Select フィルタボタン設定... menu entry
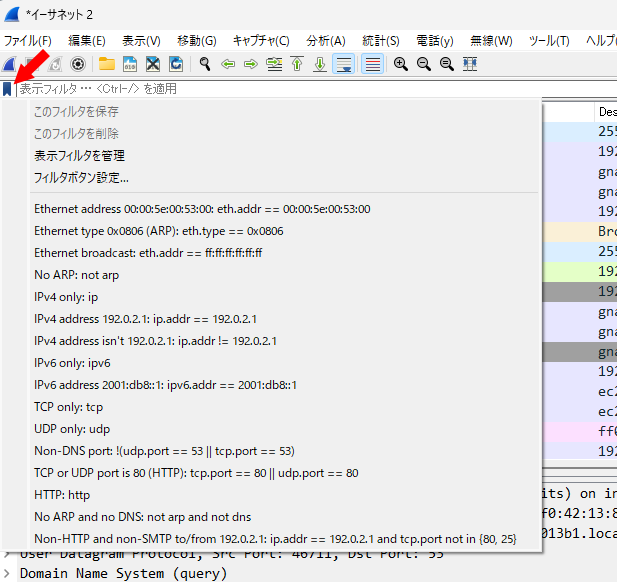The image size is (617, 582). point(284,177)
